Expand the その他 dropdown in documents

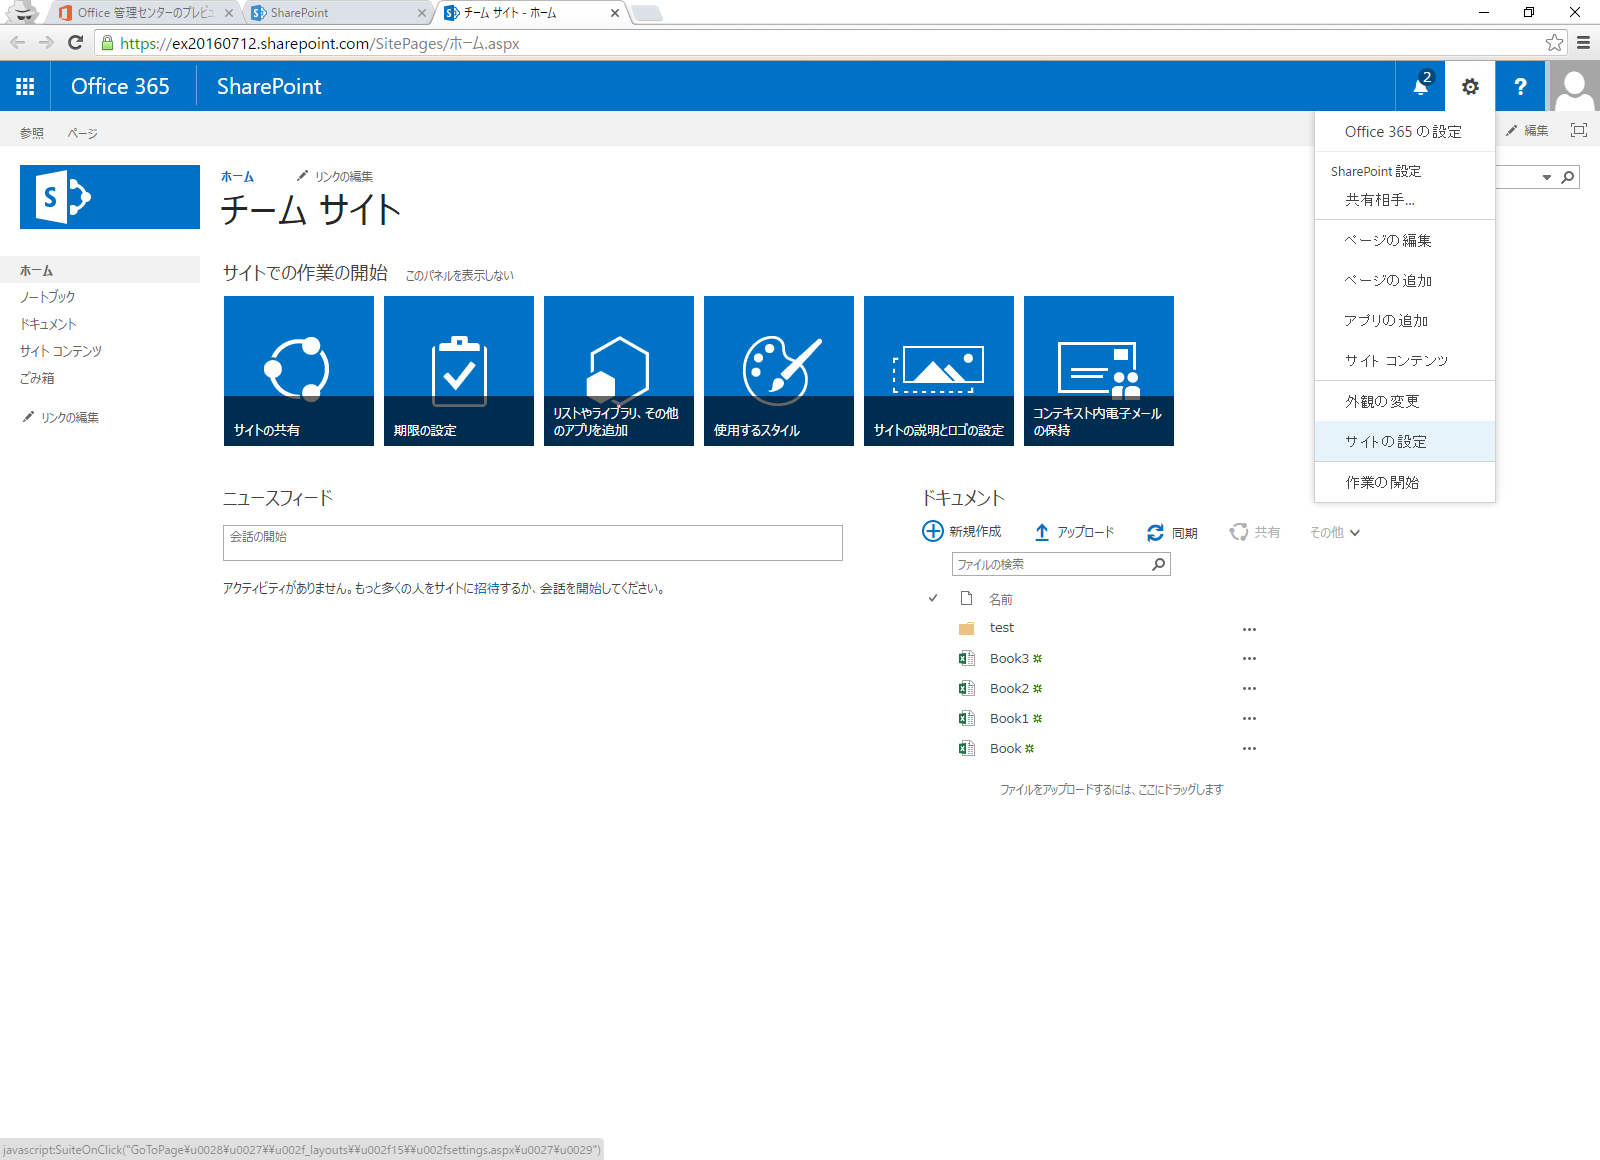click(1335, 533)
